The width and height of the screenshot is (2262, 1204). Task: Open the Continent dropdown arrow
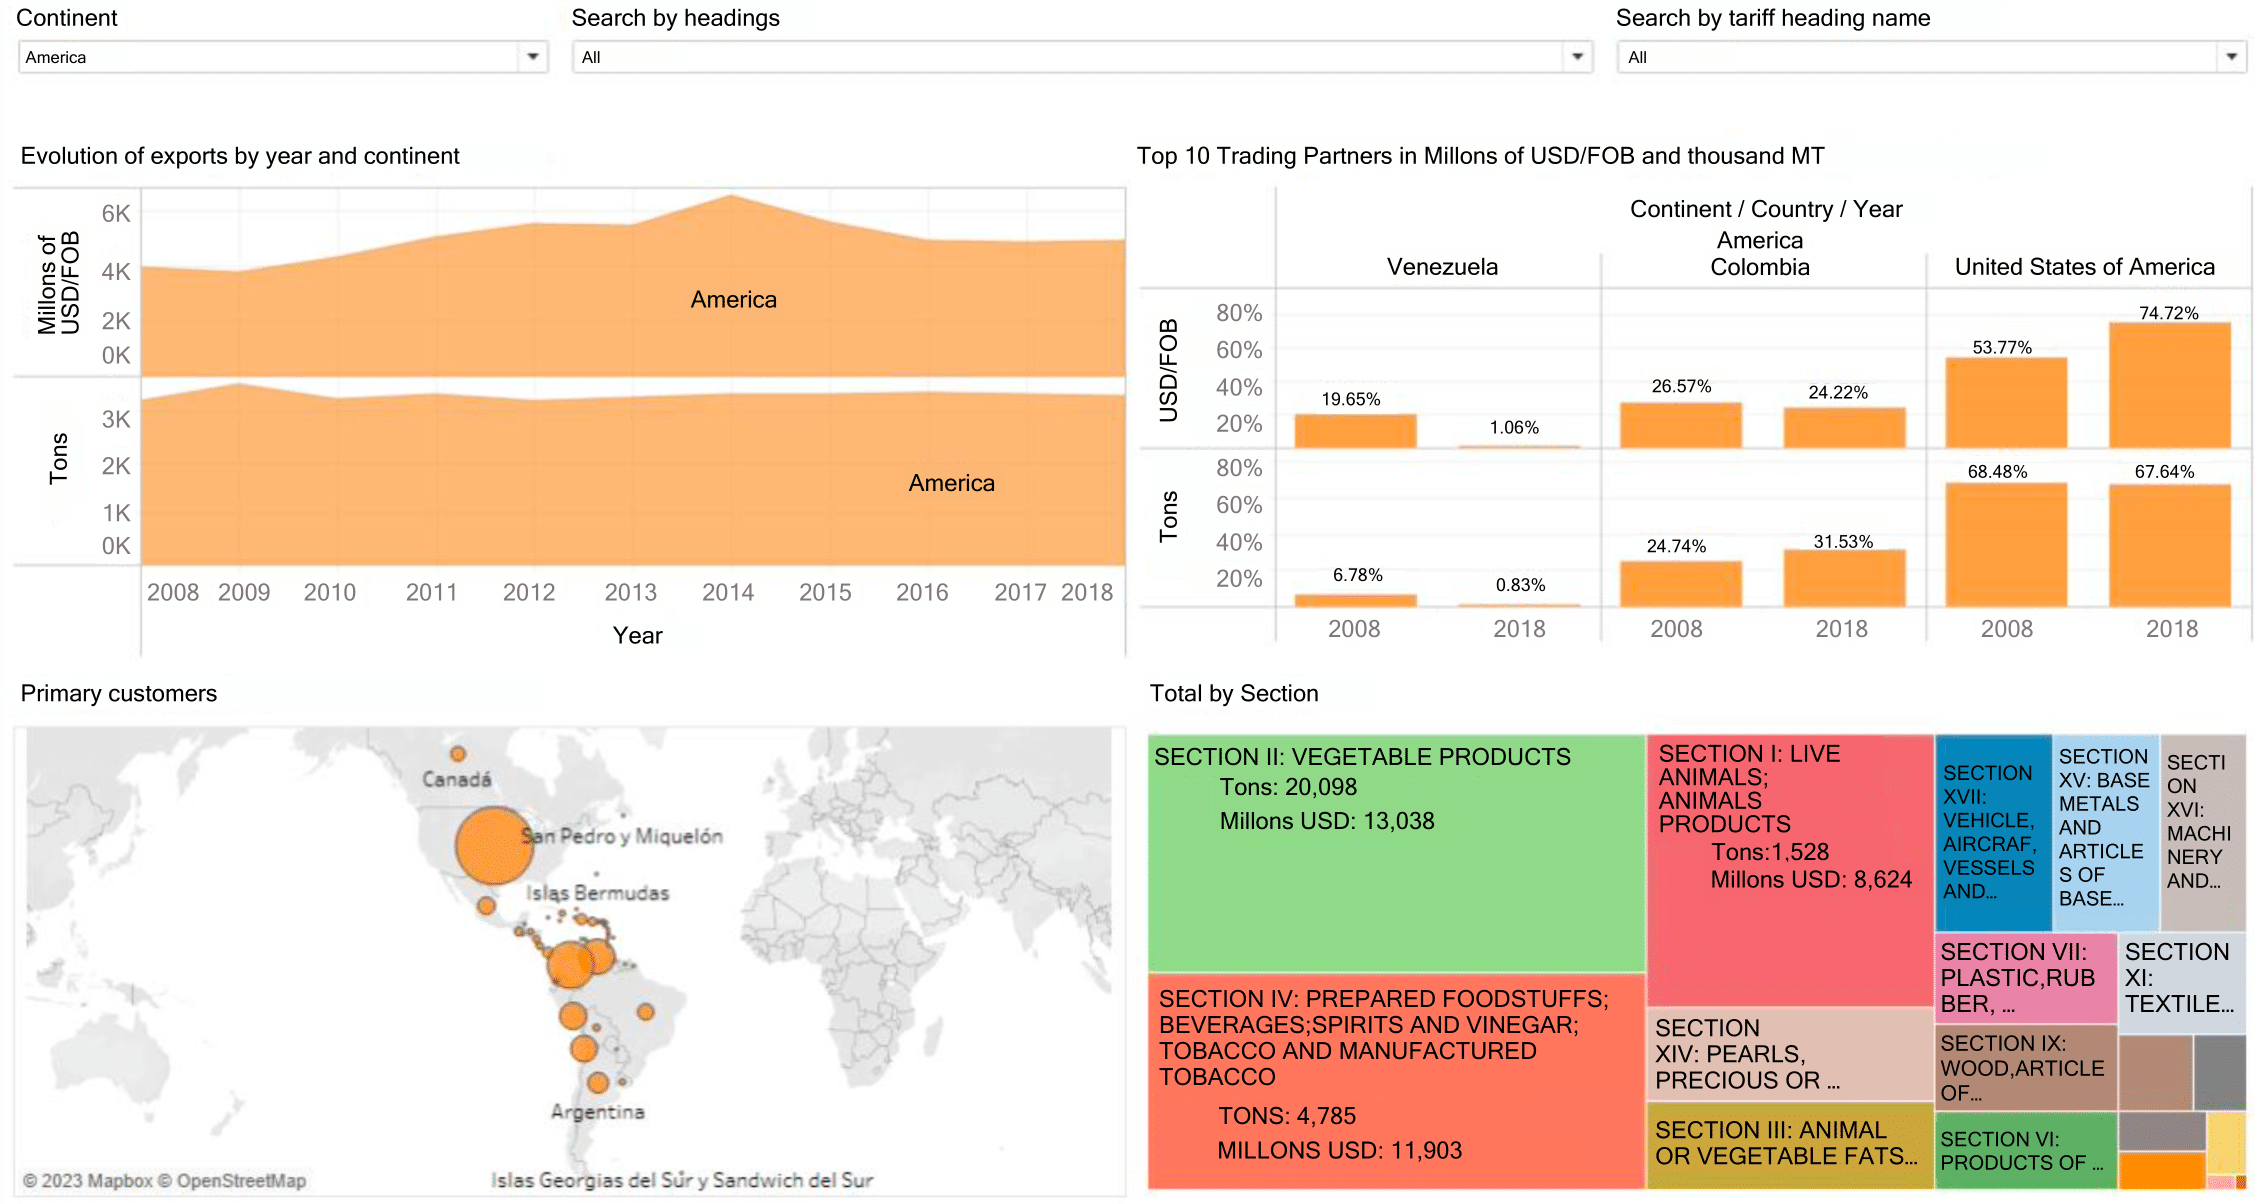[x=533, y=57]
